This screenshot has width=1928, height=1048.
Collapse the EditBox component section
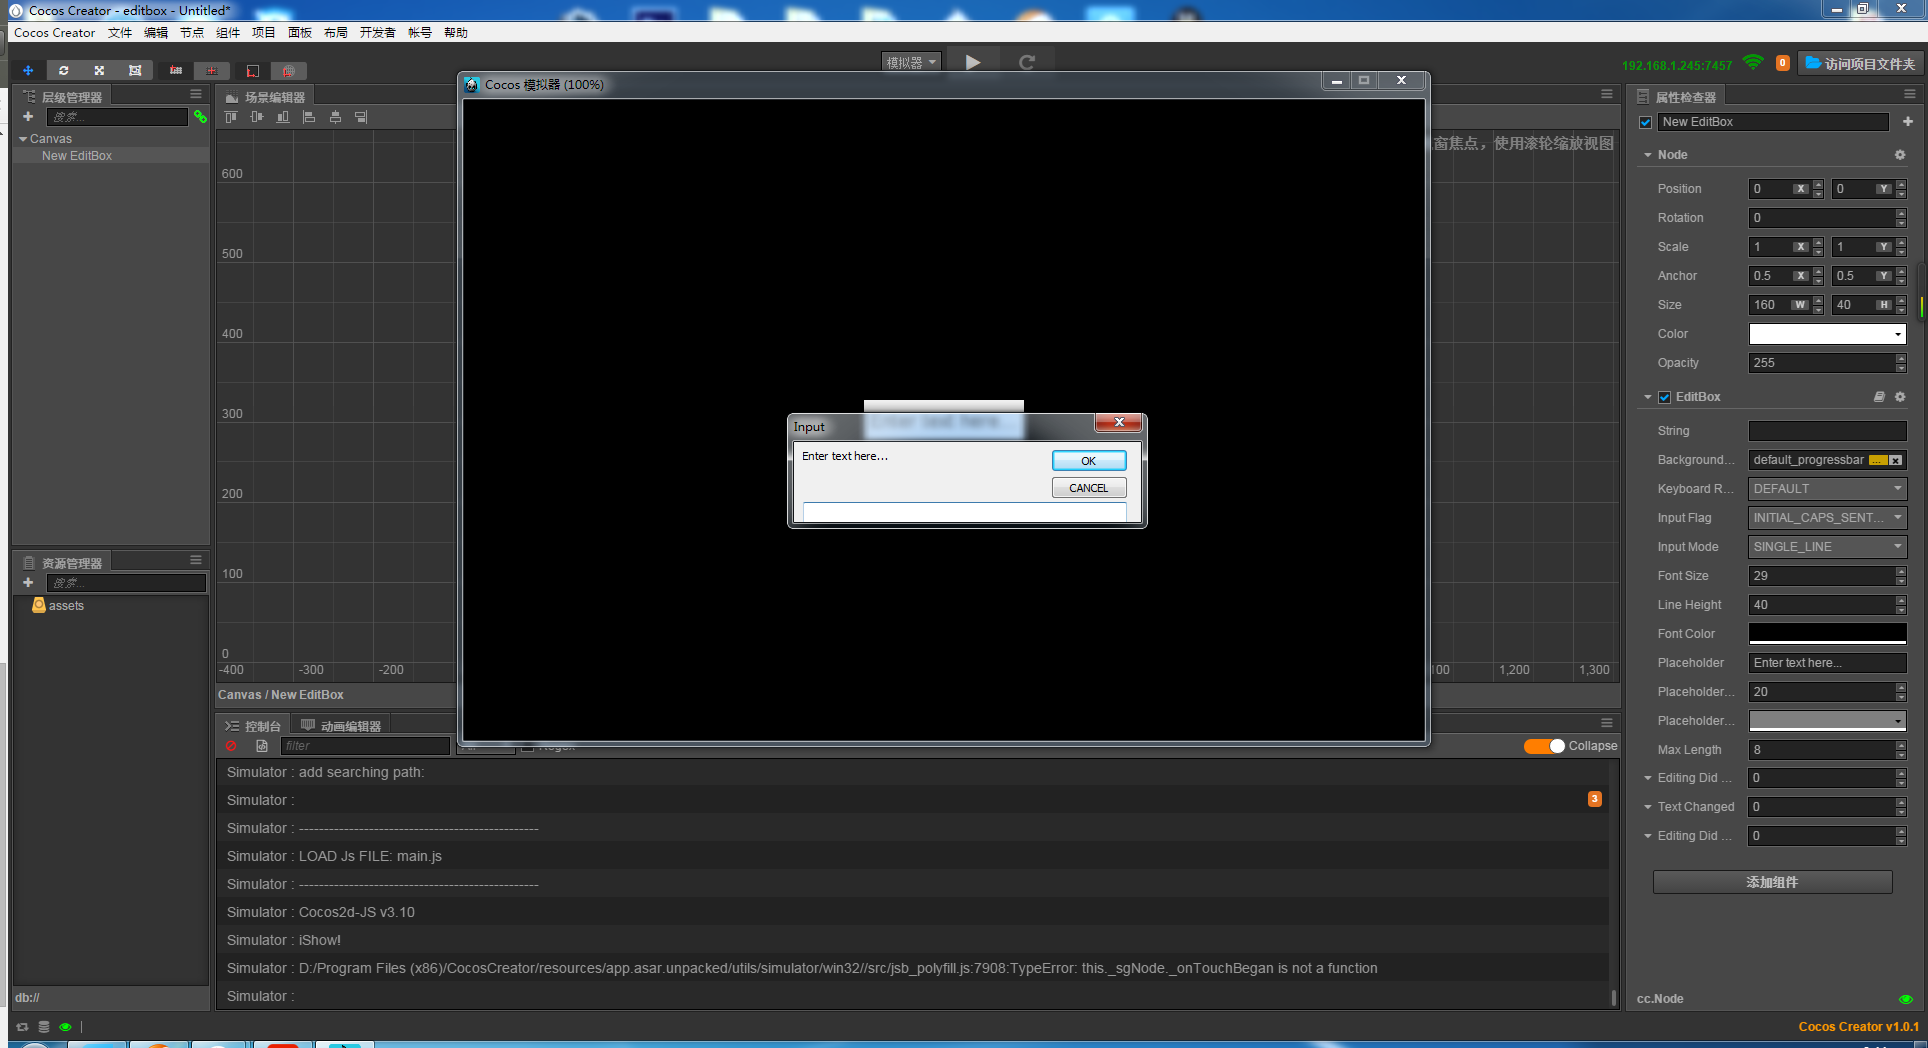(x=1648, y=397)
